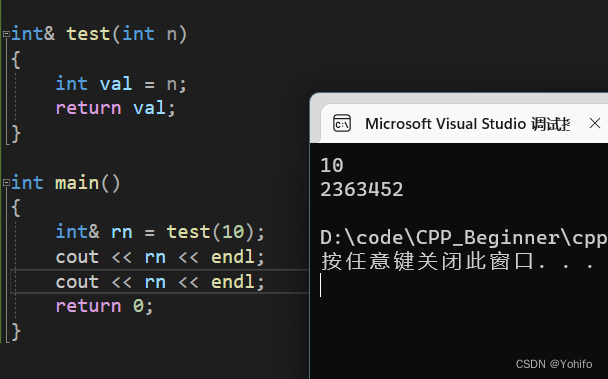Select the Microsoft Visual Studio debug console tab
This screenshot has width=608, height=379.
[x=465, y=123]
